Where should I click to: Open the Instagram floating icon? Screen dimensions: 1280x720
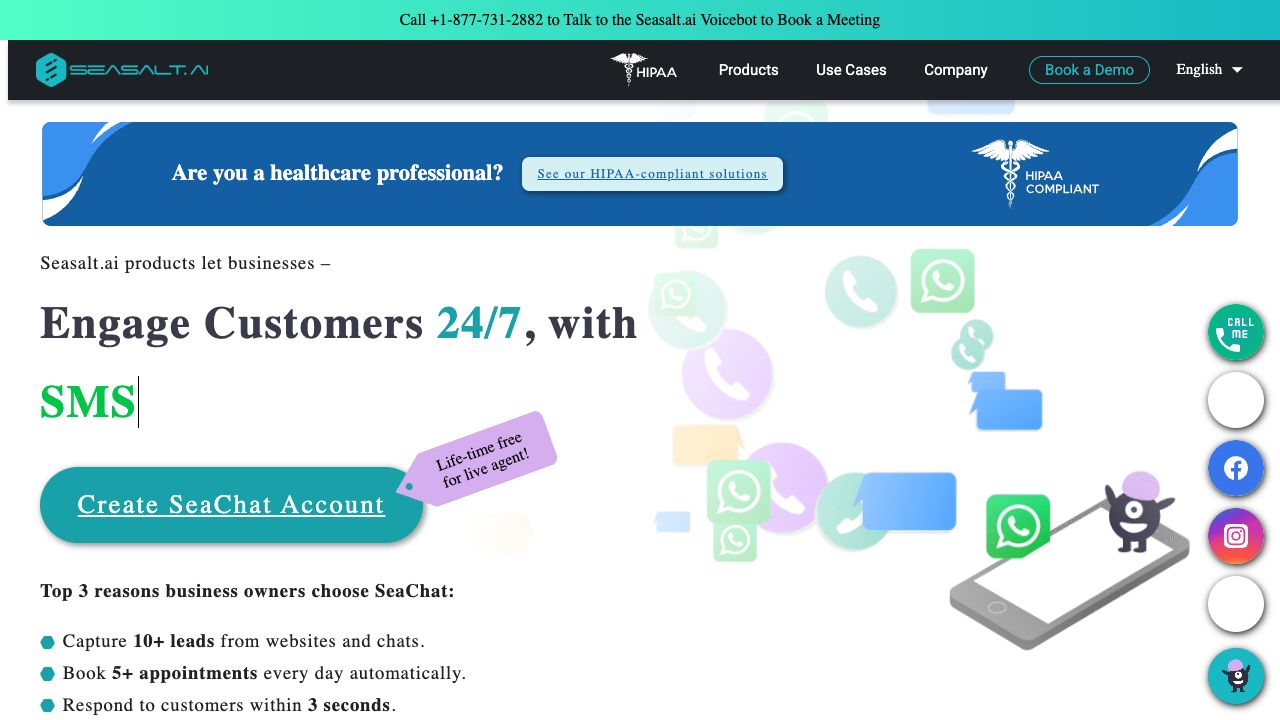[x=1236, y=536]
